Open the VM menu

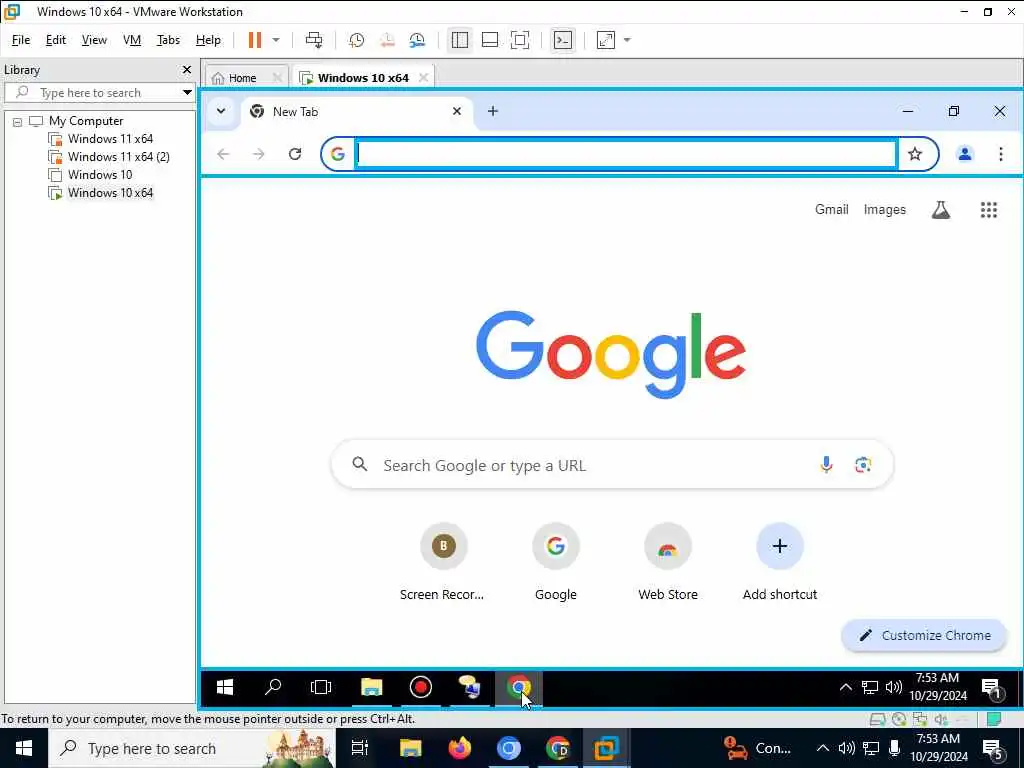pos(132,40)
